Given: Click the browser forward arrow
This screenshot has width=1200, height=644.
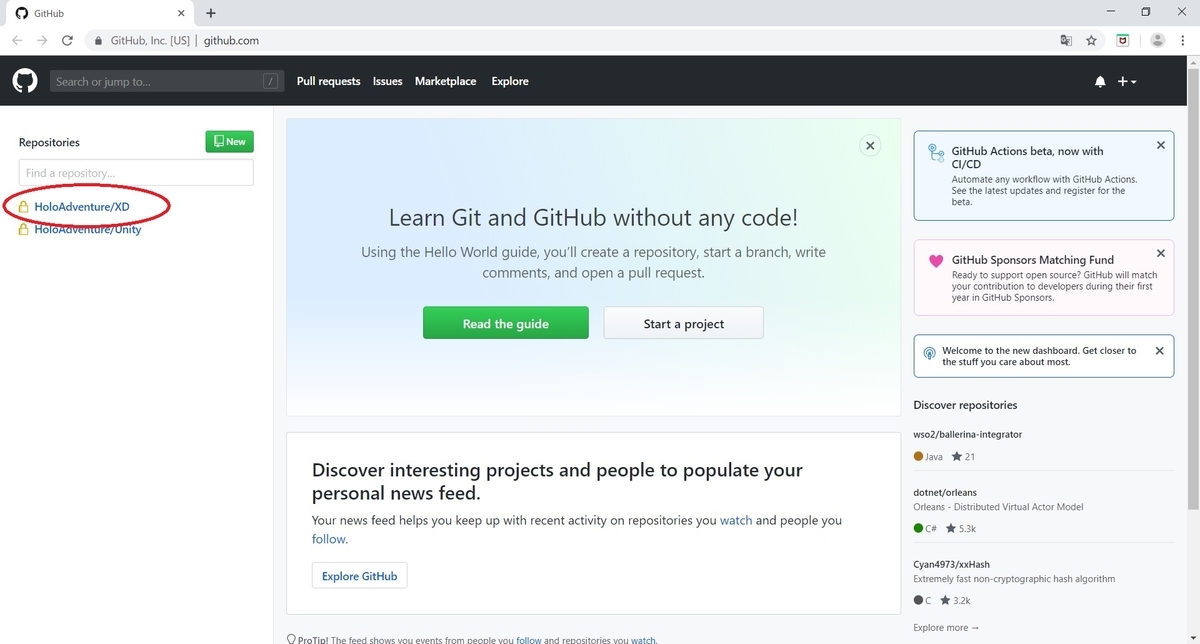Looking at the screenshot, I should click(x=42, y=41).
